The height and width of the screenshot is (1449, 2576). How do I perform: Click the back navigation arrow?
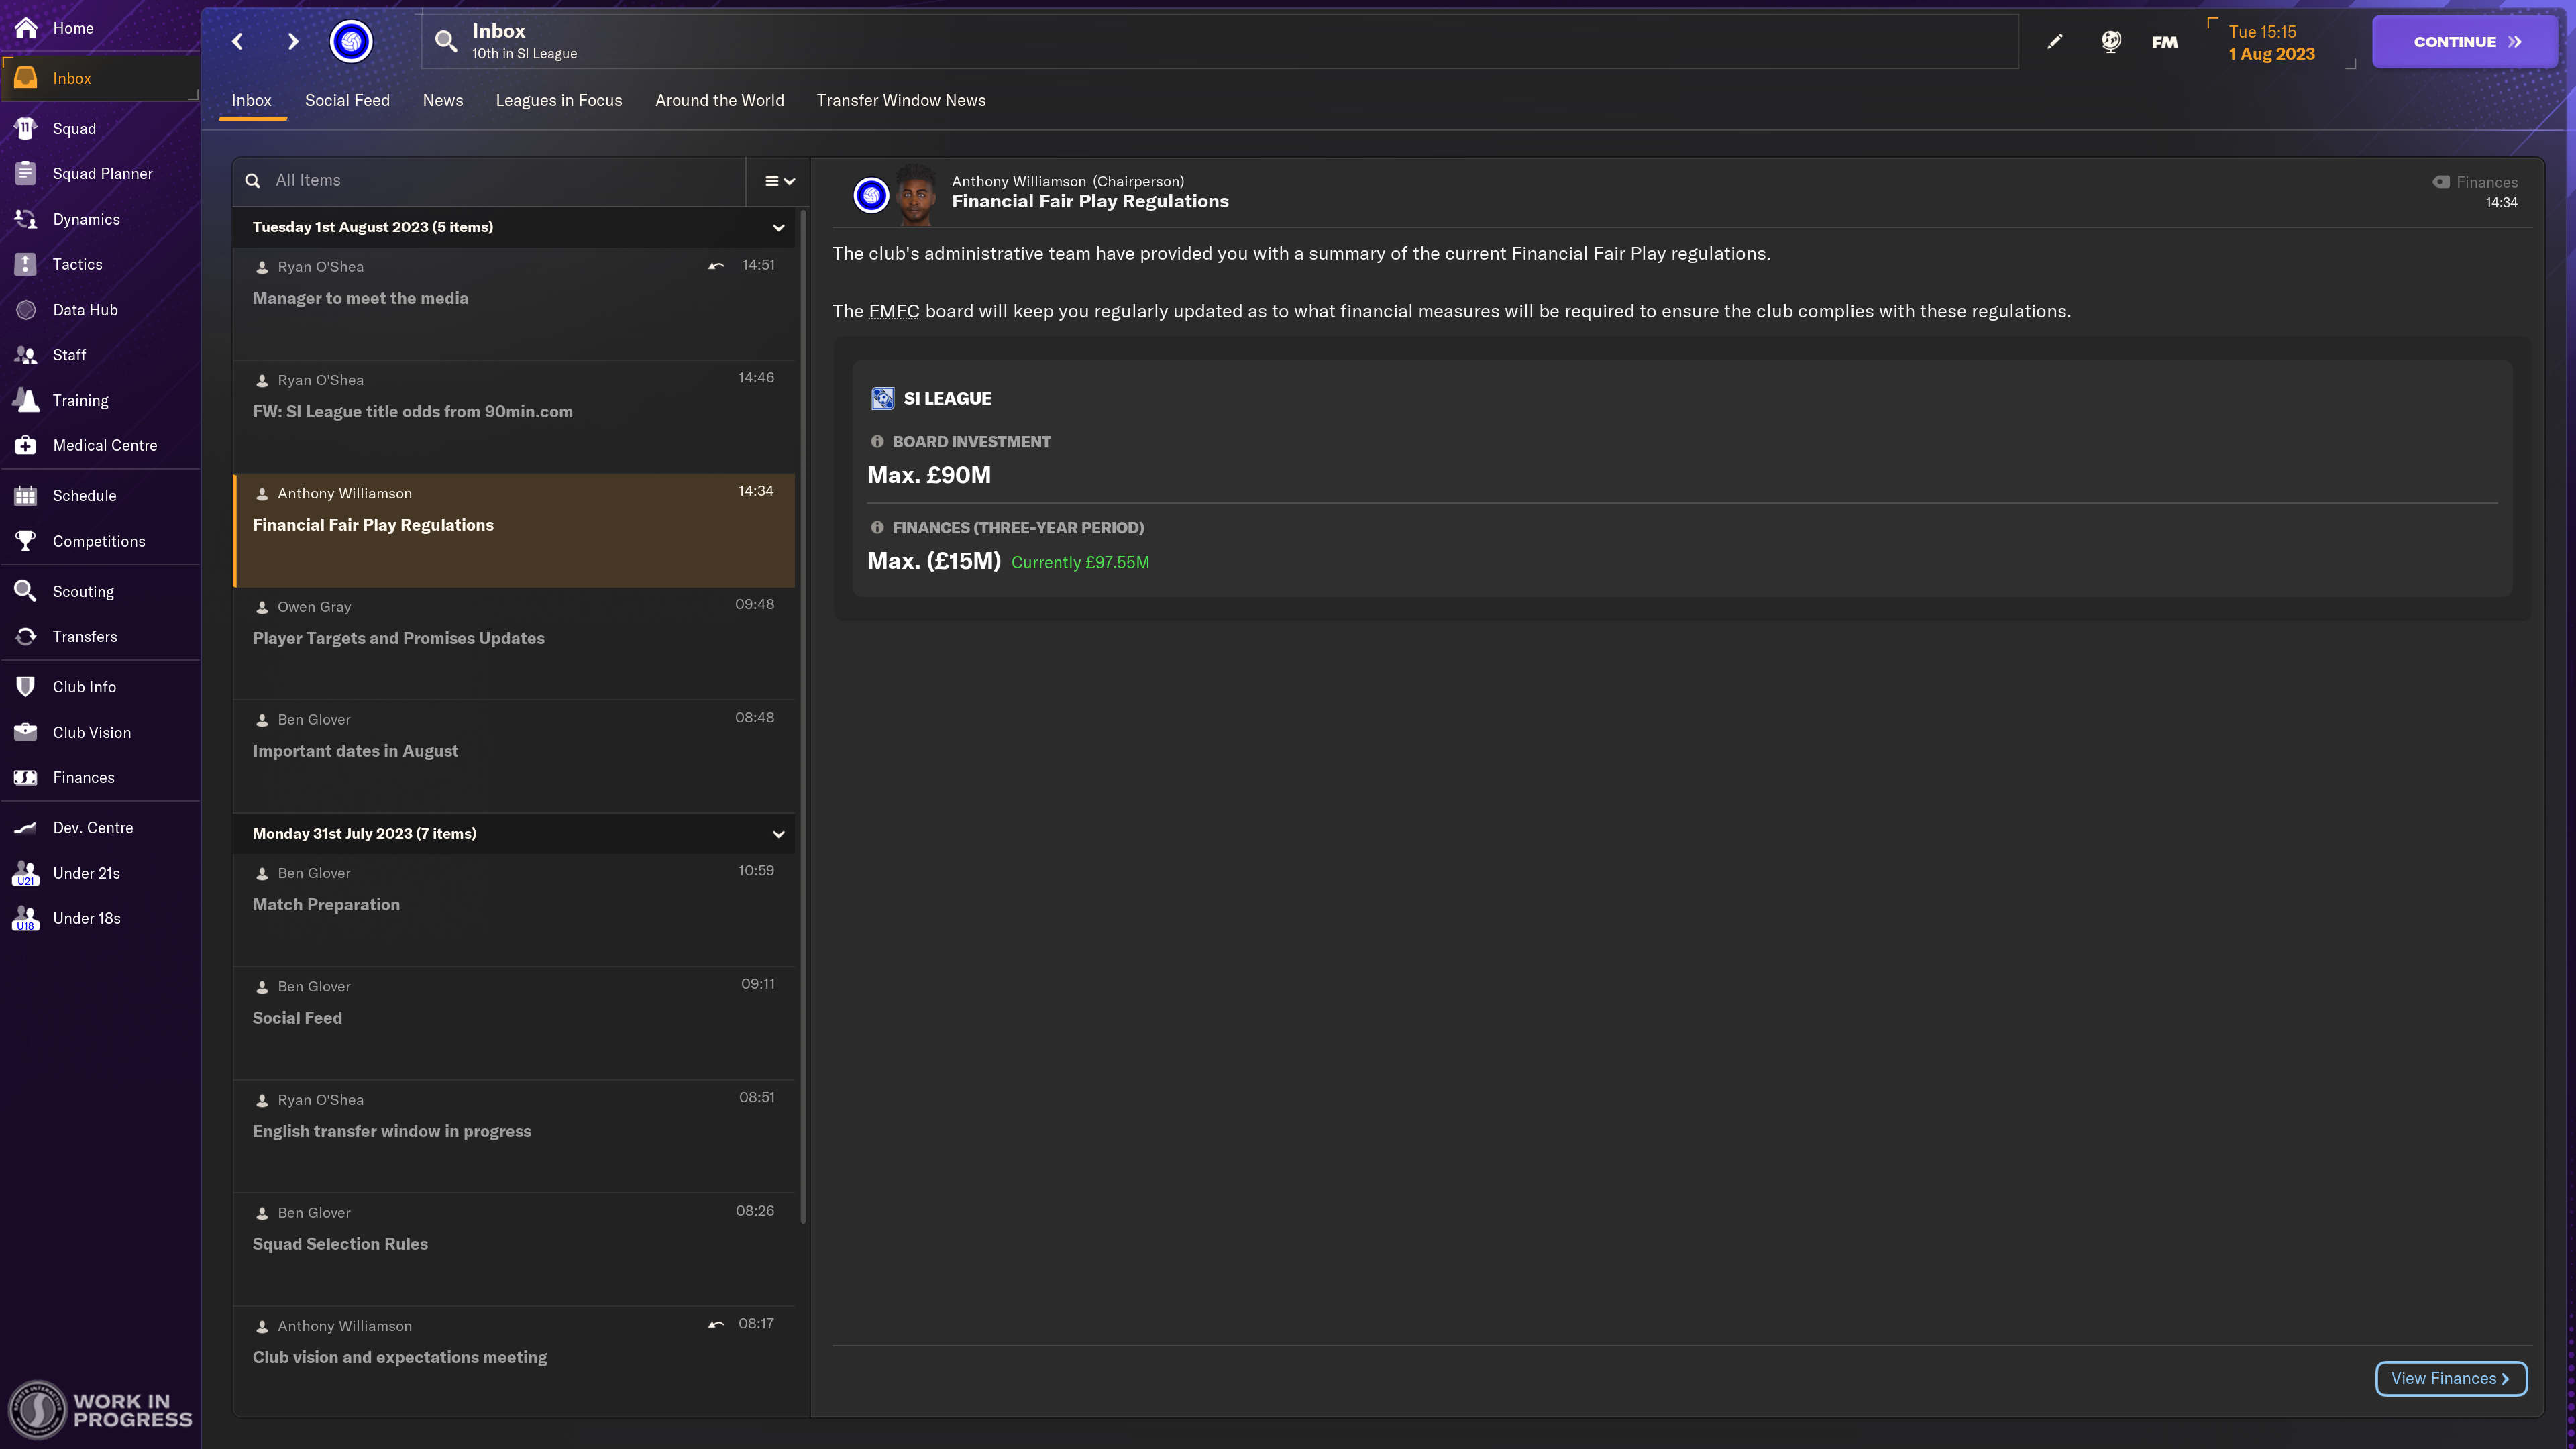(237, 41)
